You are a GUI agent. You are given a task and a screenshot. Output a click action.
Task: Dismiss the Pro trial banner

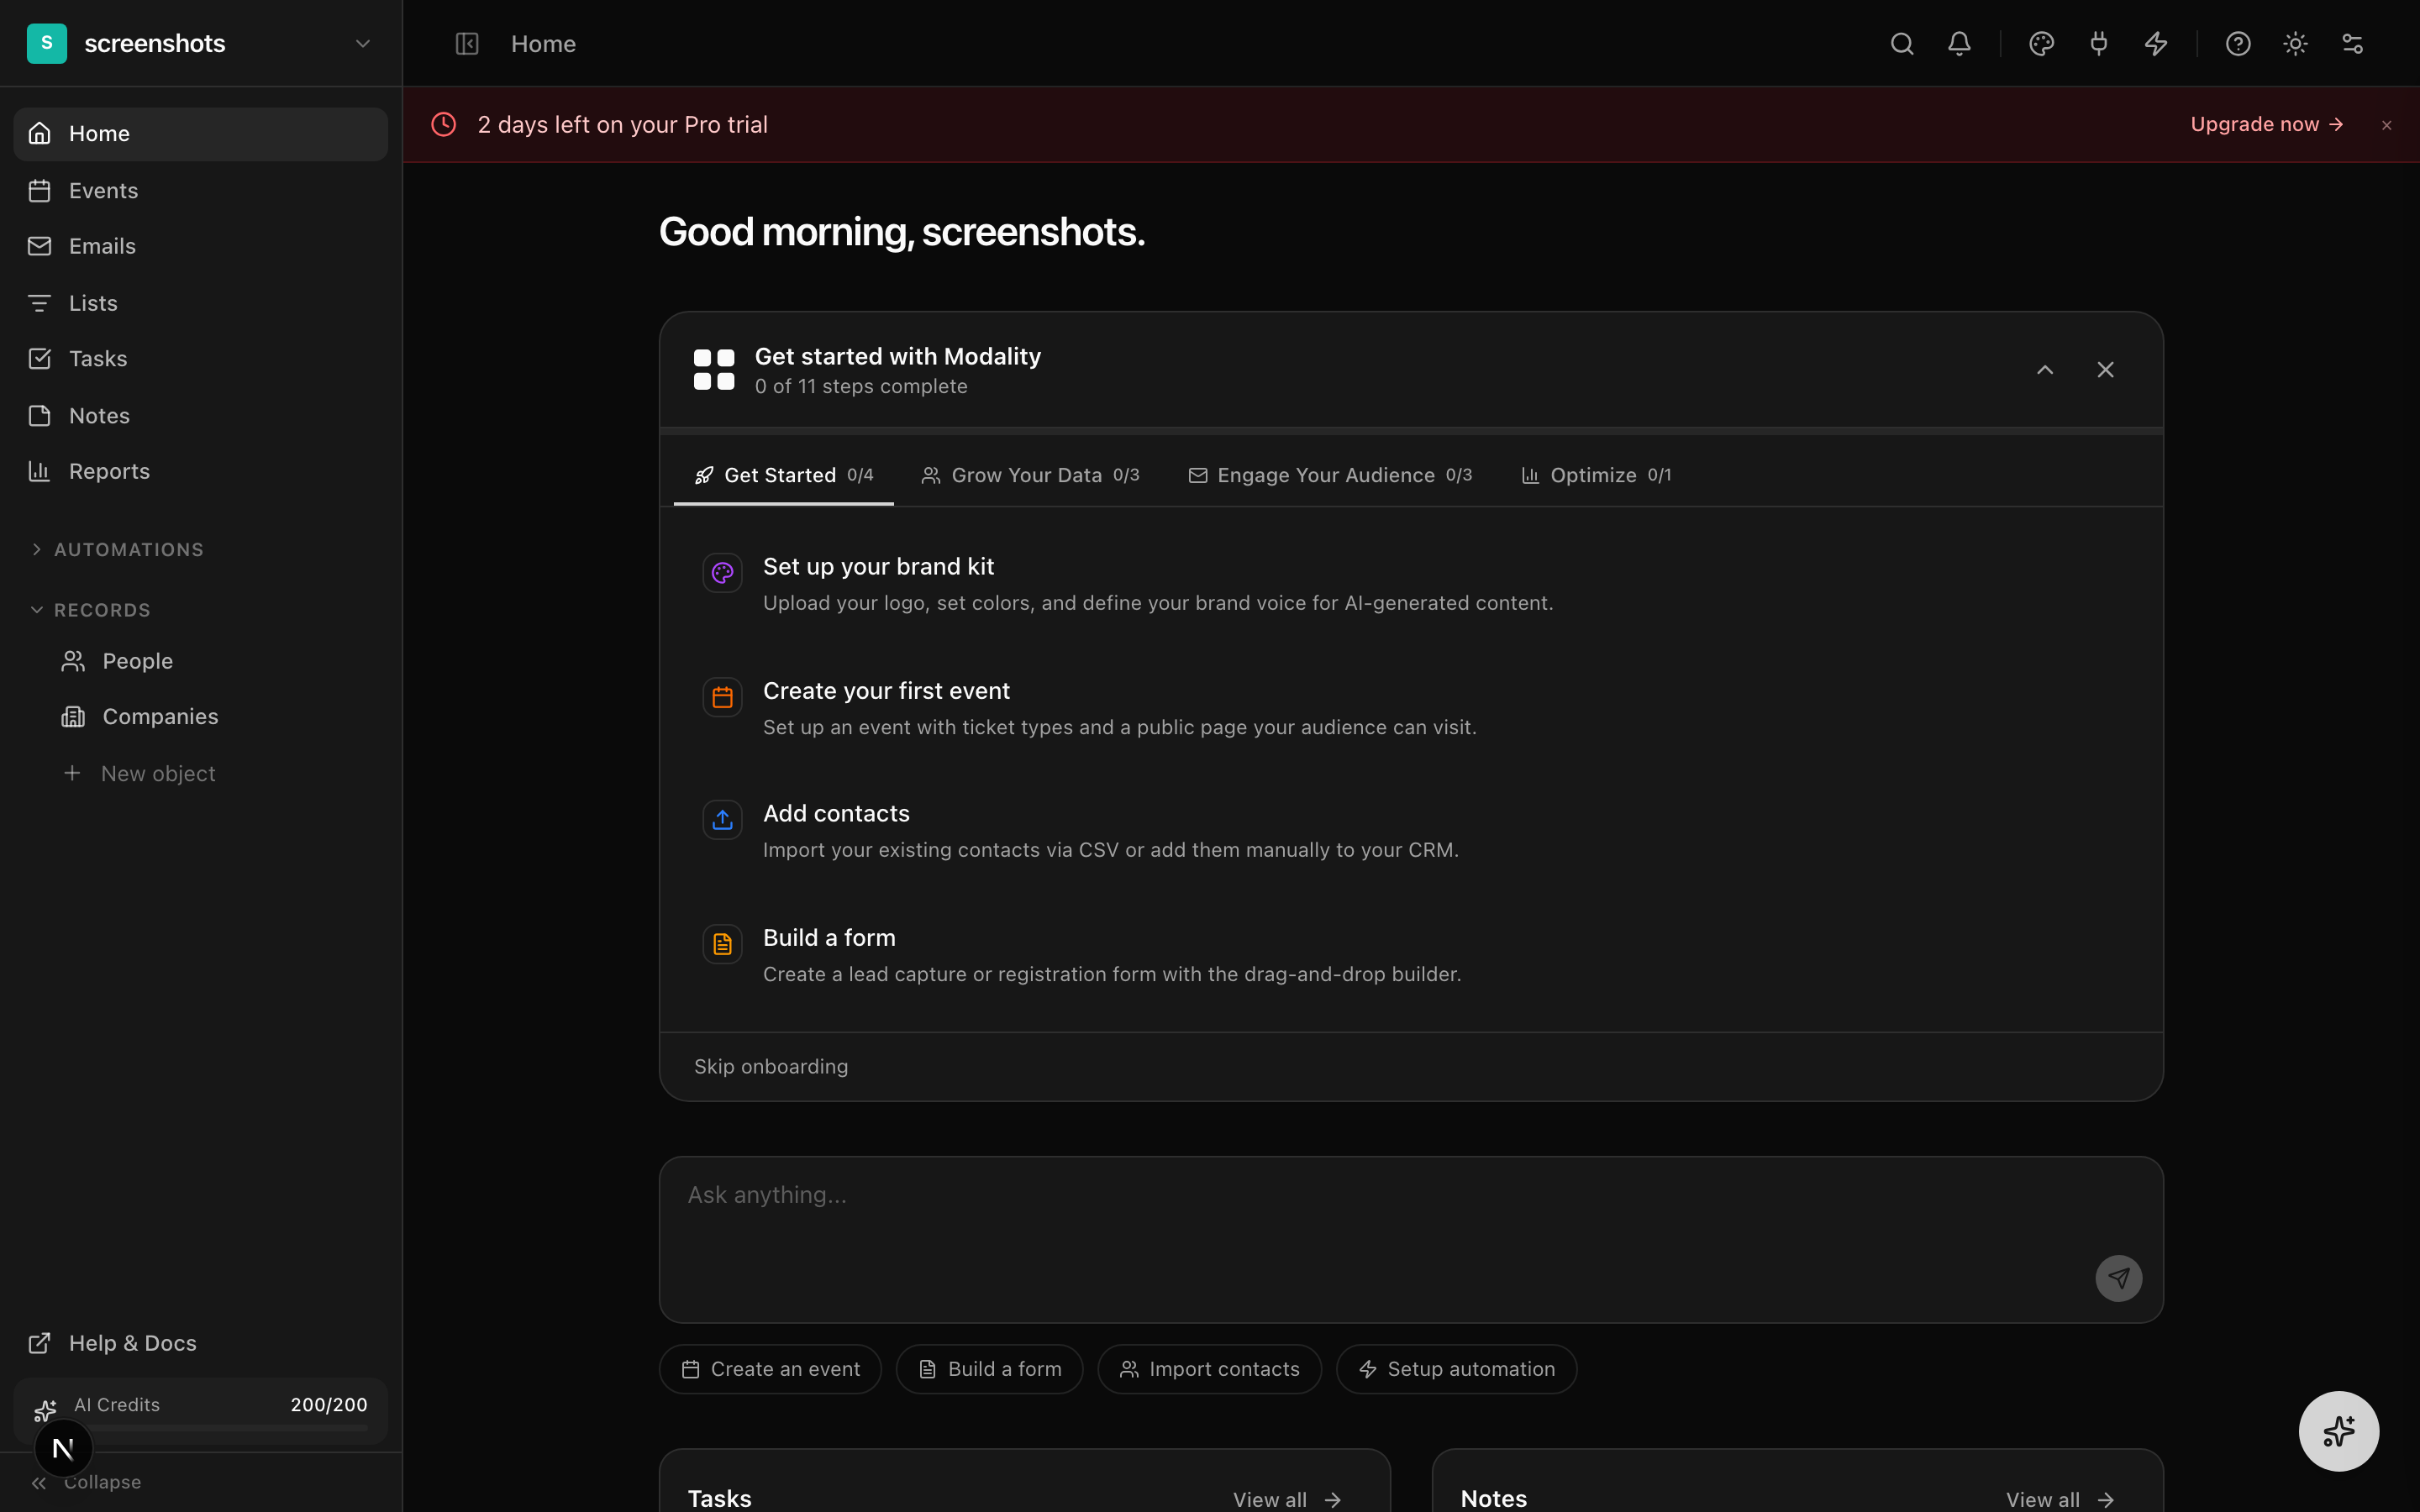tap(2387, 125)
